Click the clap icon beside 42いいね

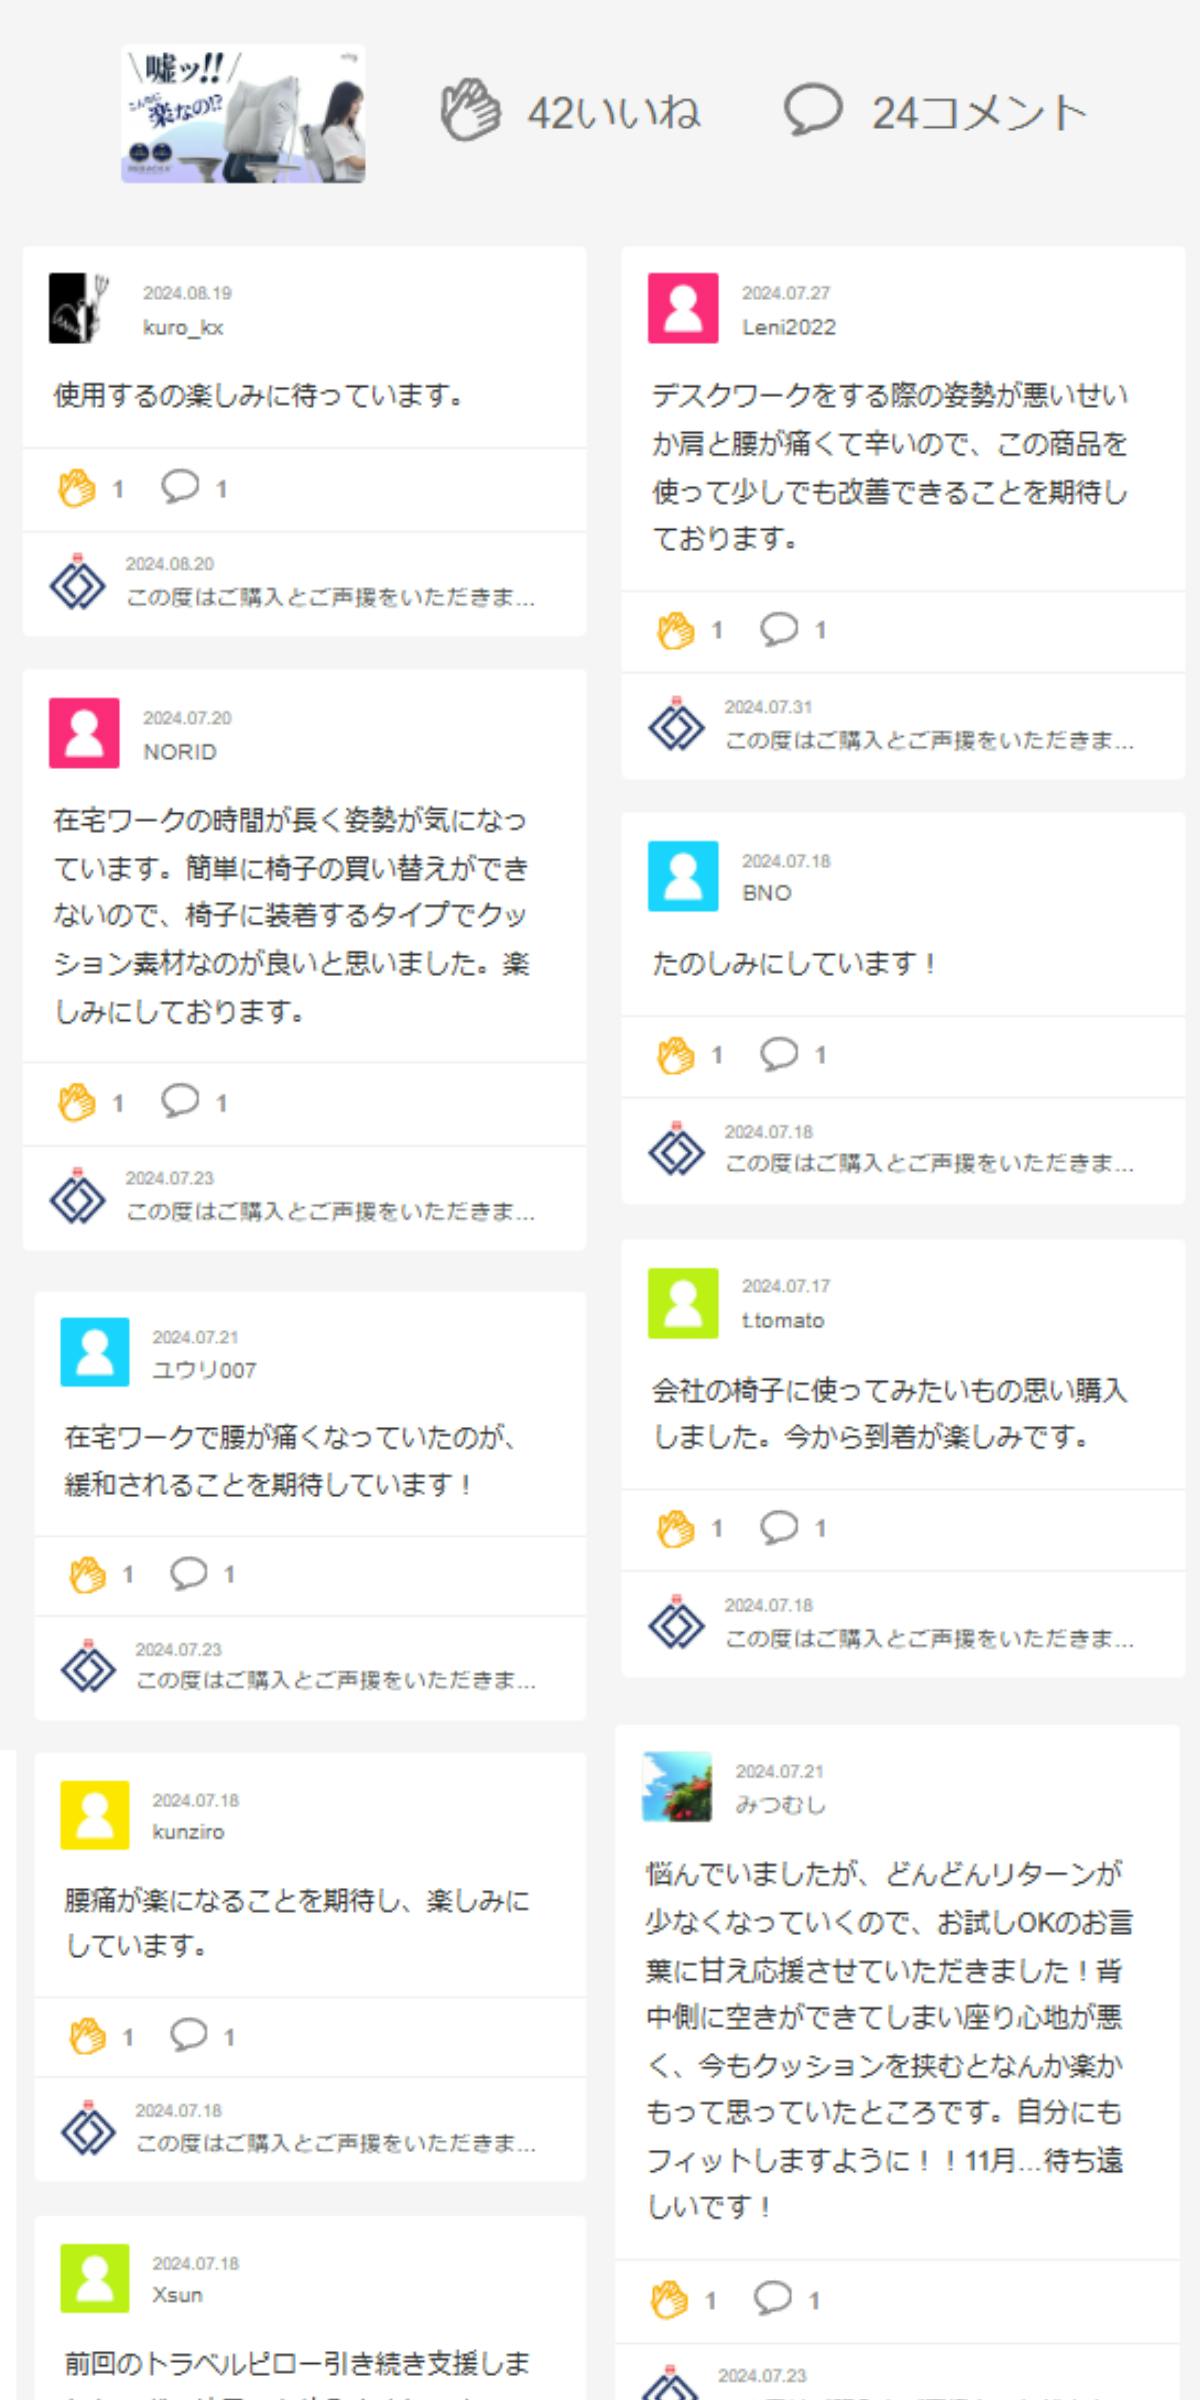[x=470, y=111]
